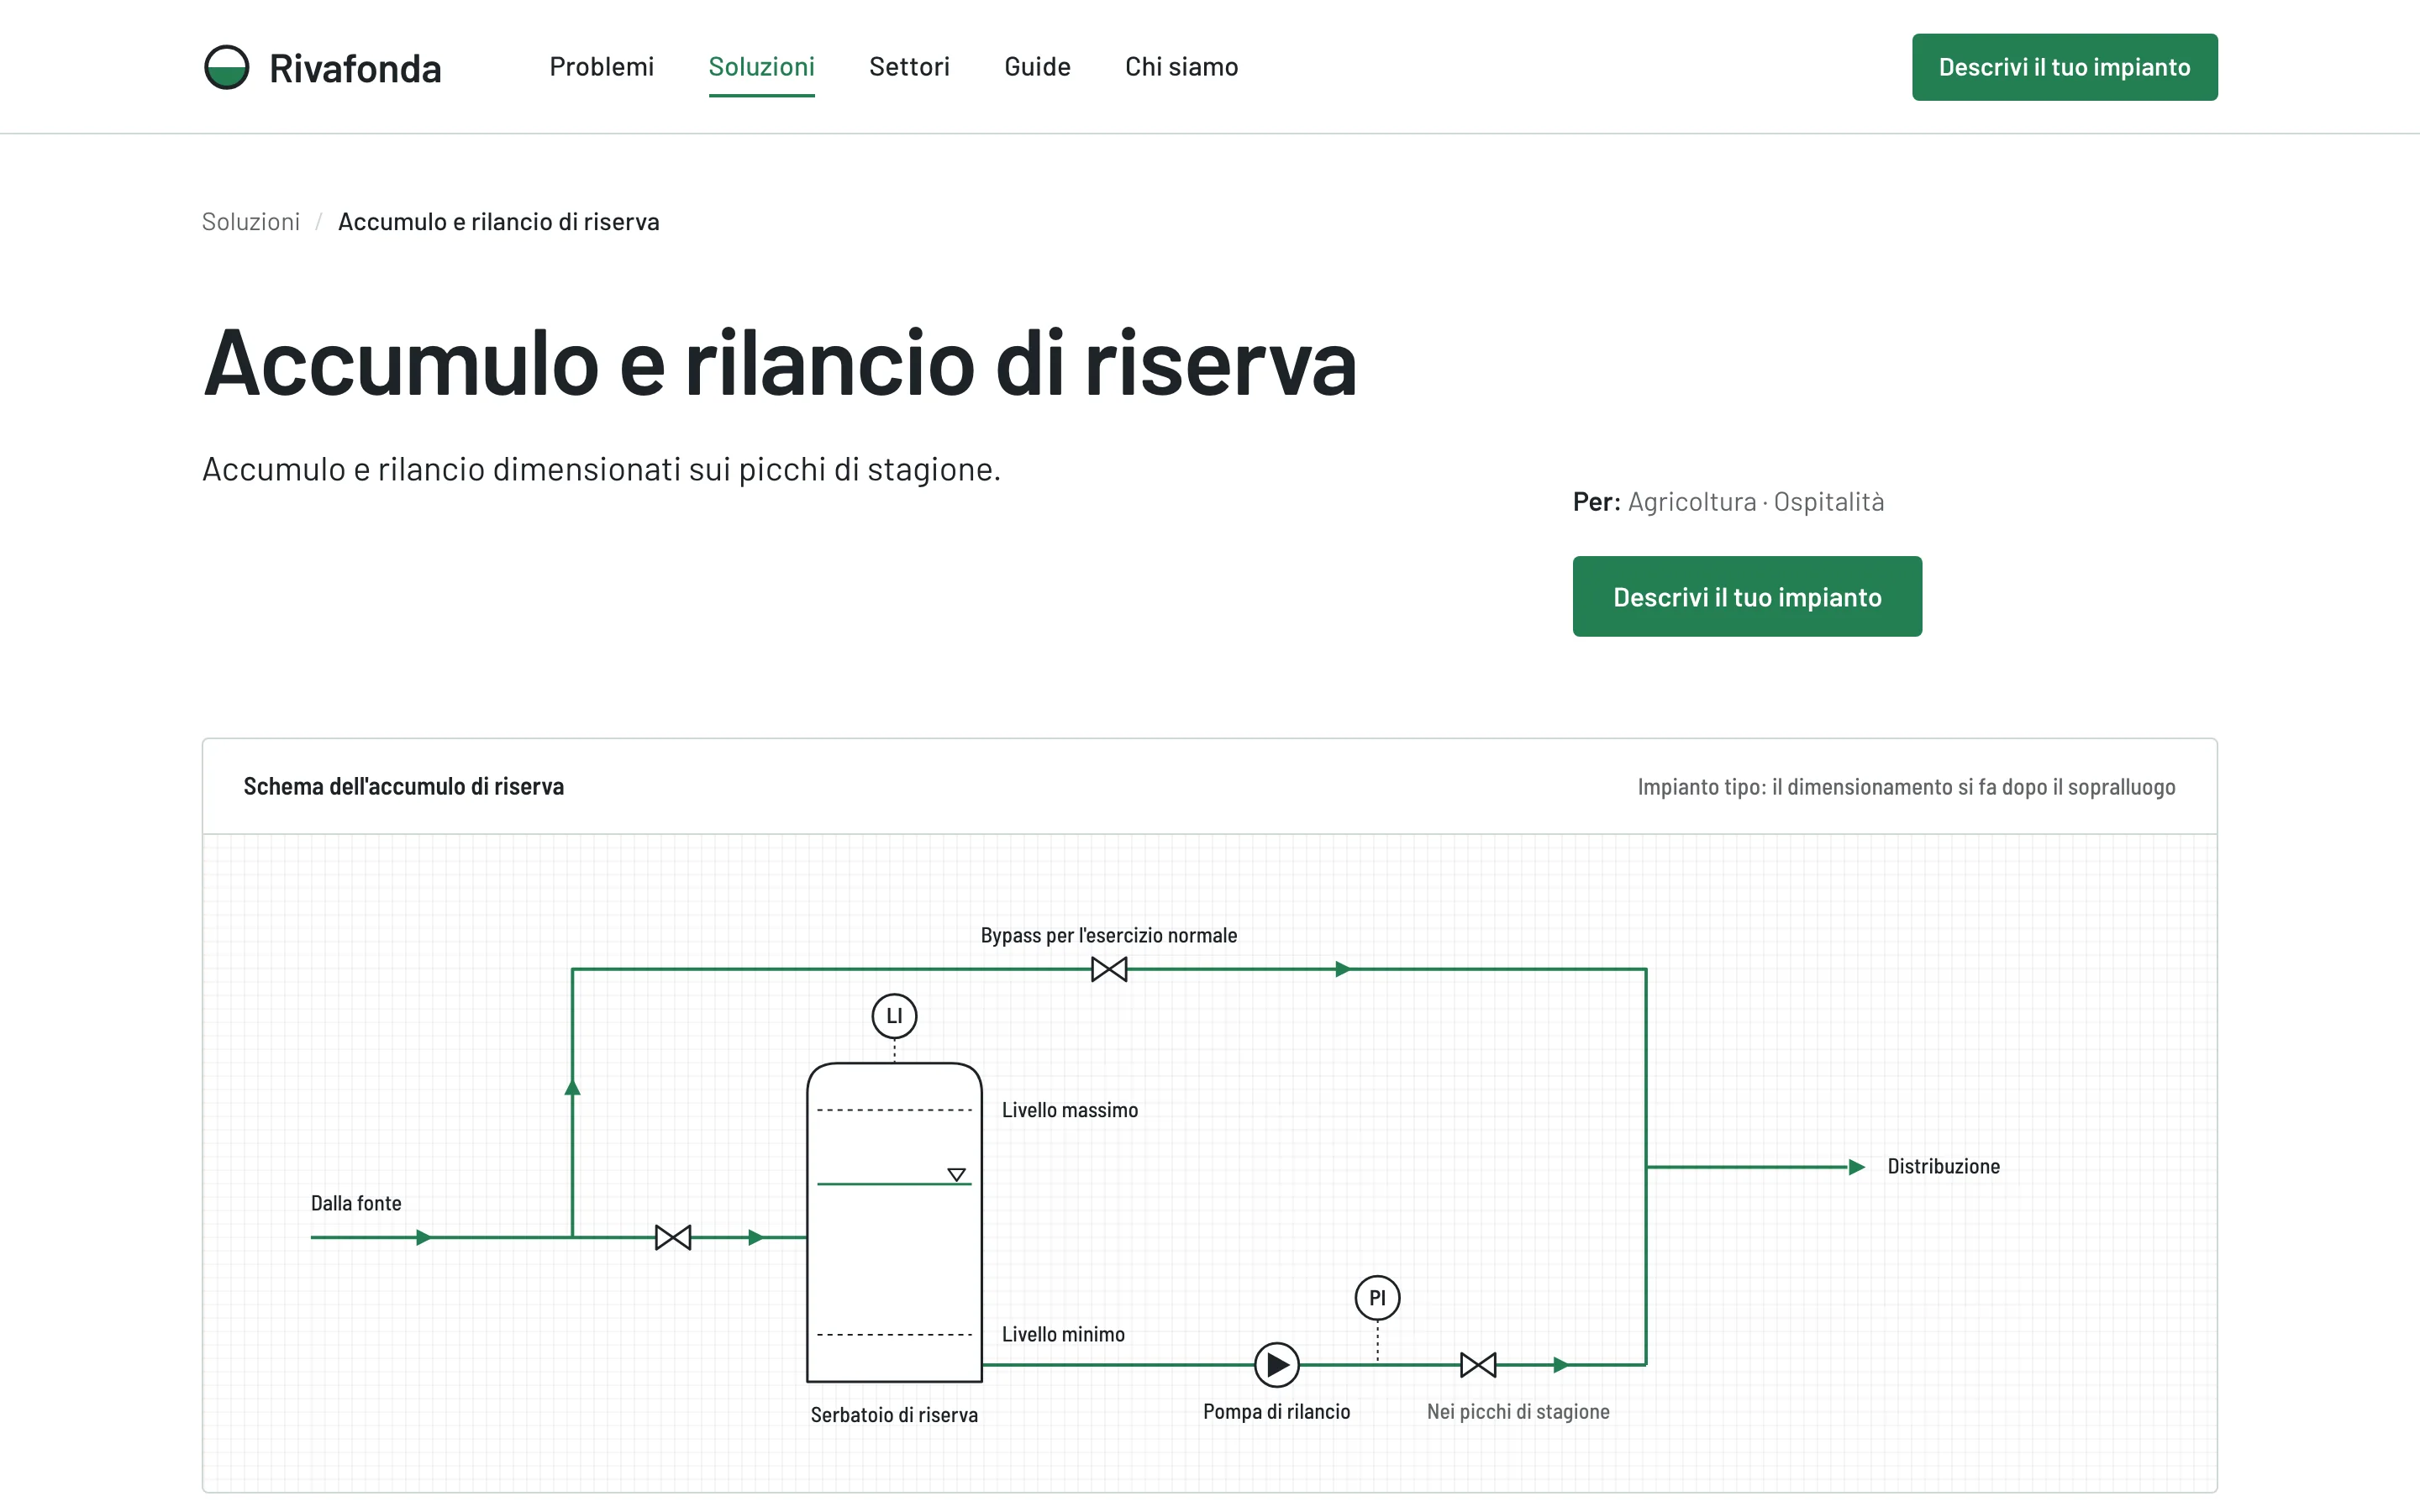Image resolution: width=2420 pixels, height=1512 pixels.
Task: Open the Guide nav link
Action: pos(1037,67)
